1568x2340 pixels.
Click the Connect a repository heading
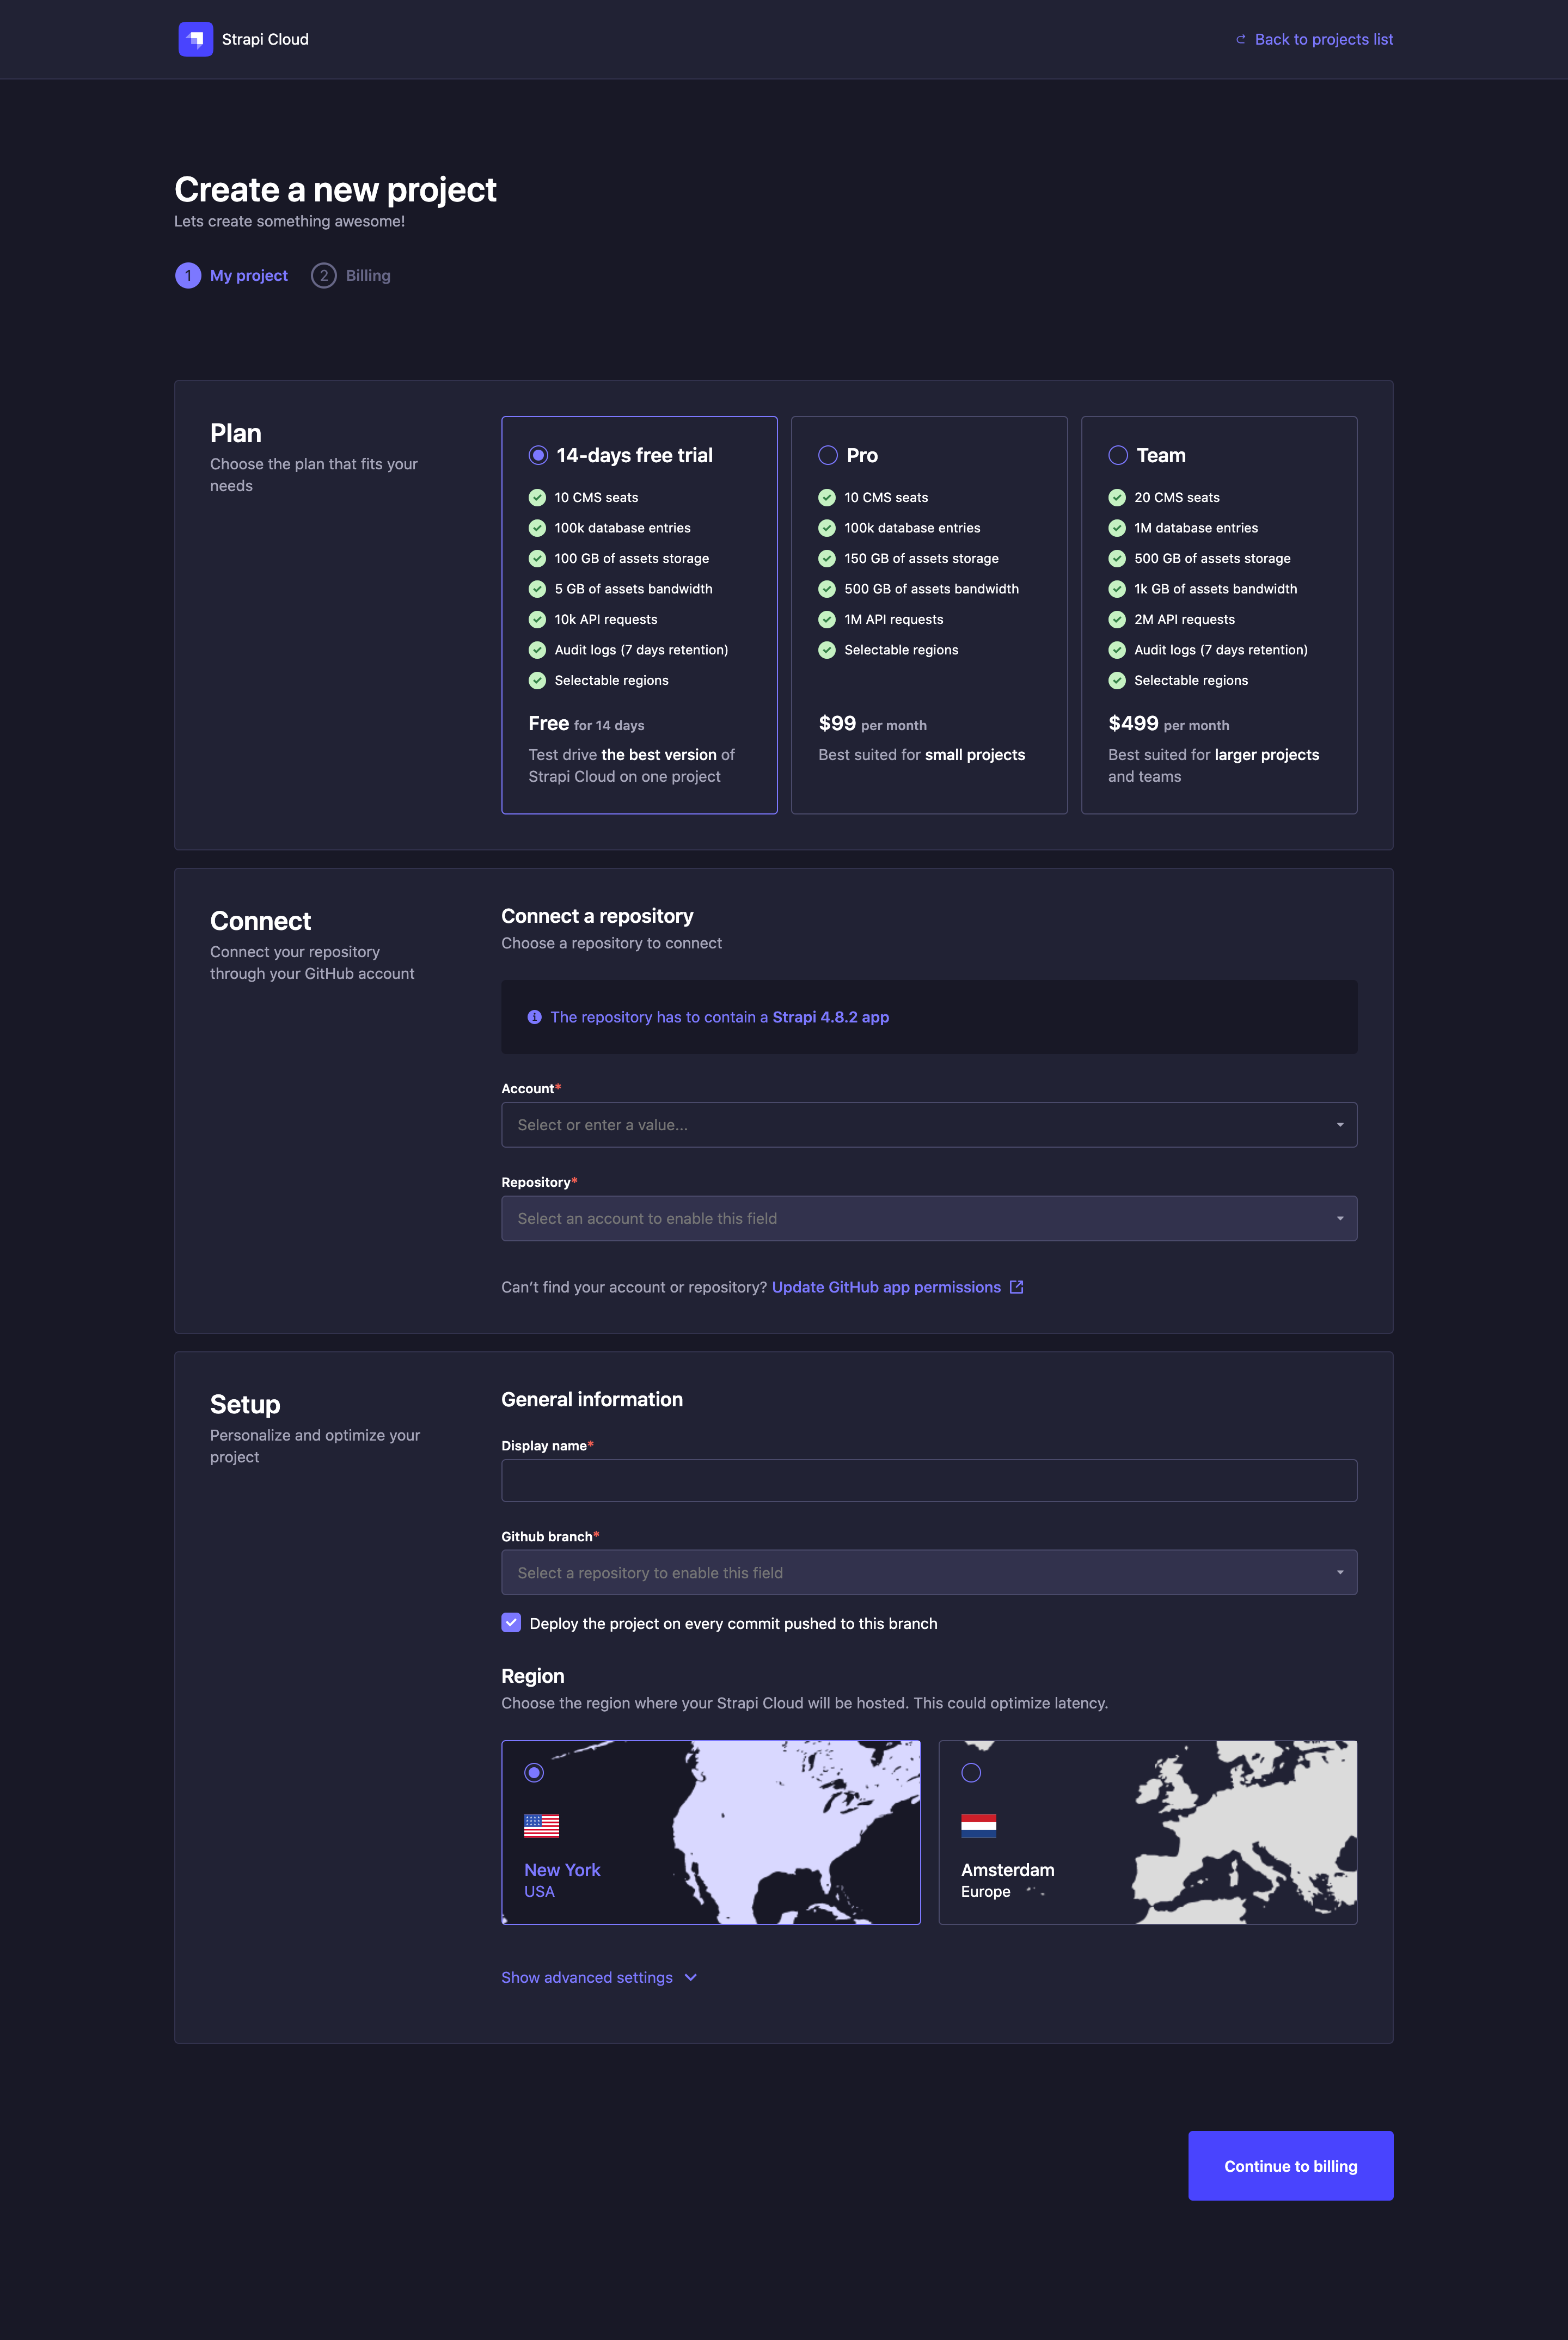(597, 916)
